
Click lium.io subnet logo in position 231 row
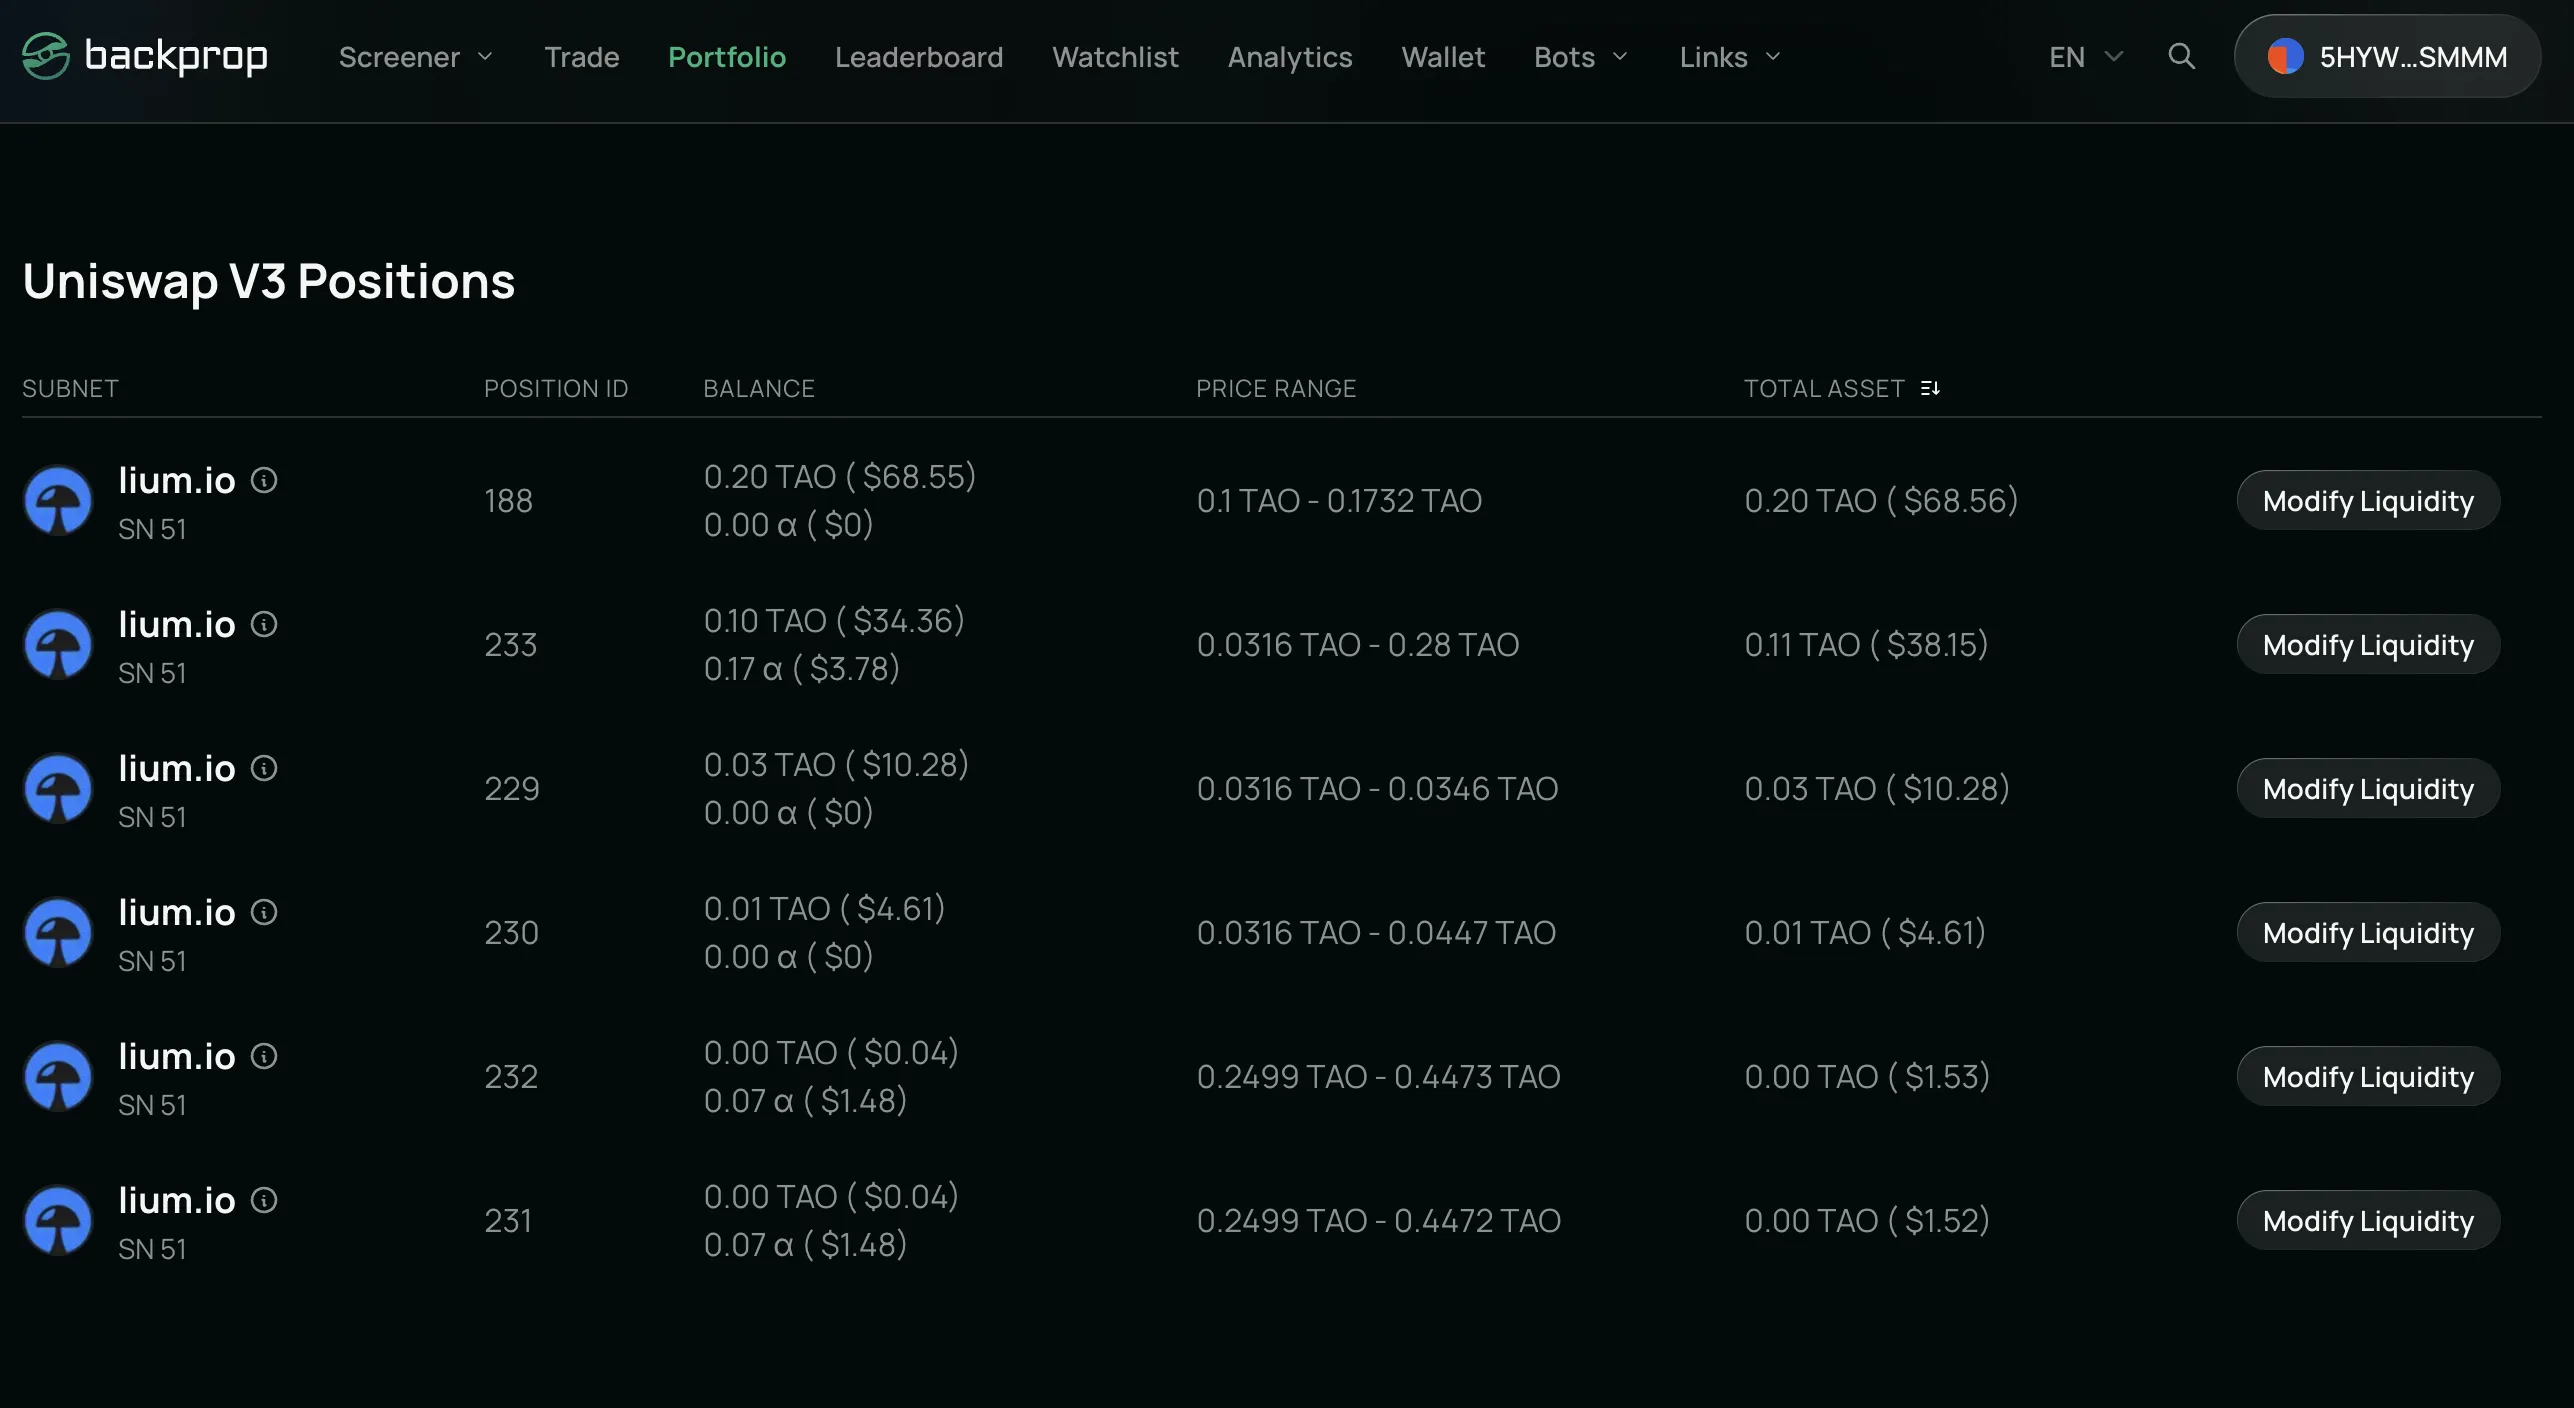(x=58, y=1221)
